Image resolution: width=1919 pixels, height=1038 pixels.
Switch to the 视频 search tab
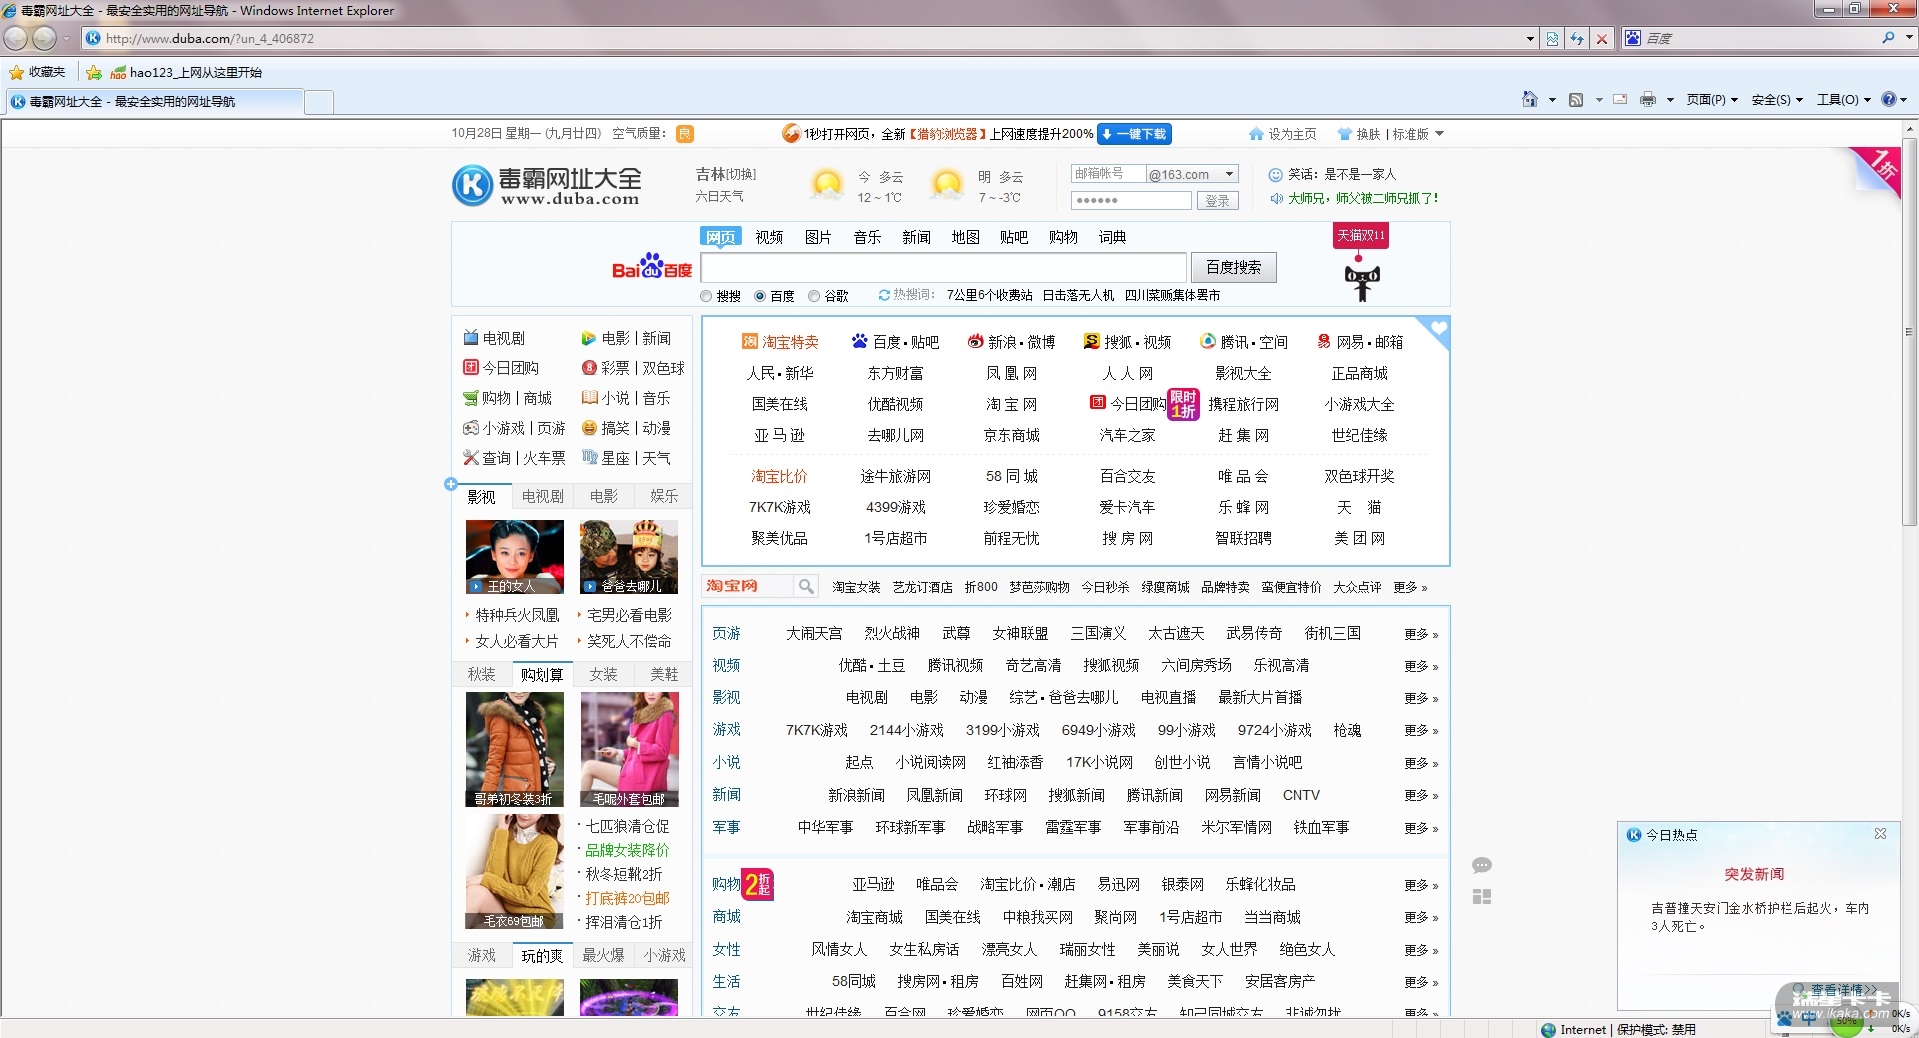tap(769, 237)
